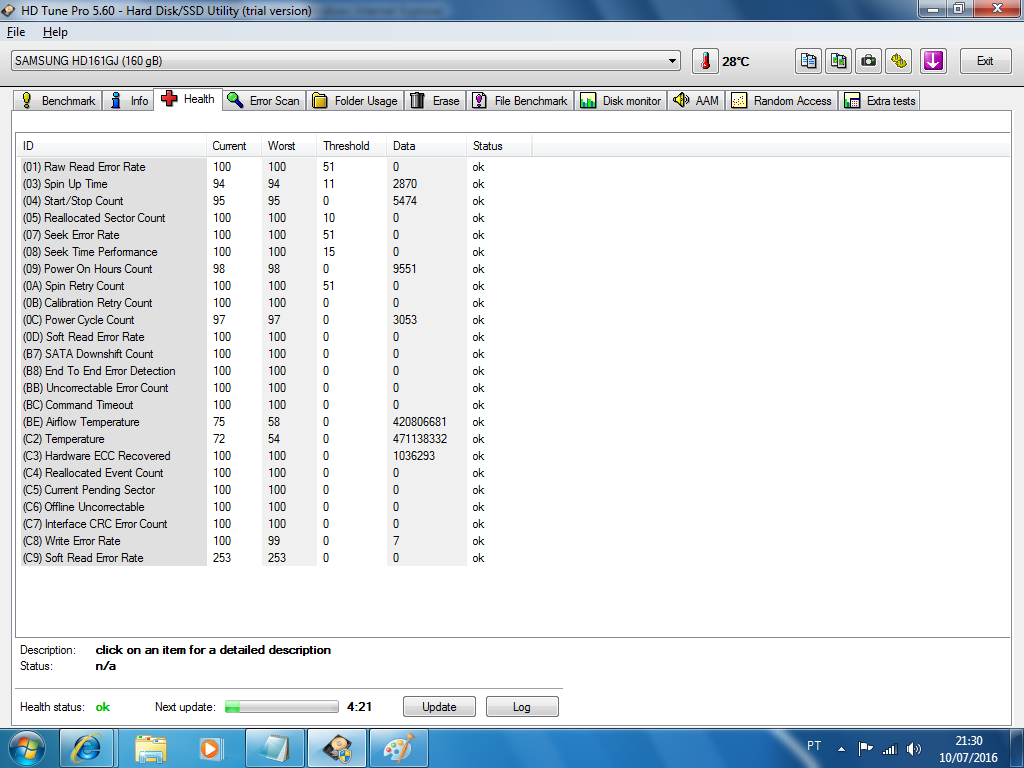Screen dimensions: 1024x768
Task: Open the network signal tray icon
Action: [x=889, y=749]
